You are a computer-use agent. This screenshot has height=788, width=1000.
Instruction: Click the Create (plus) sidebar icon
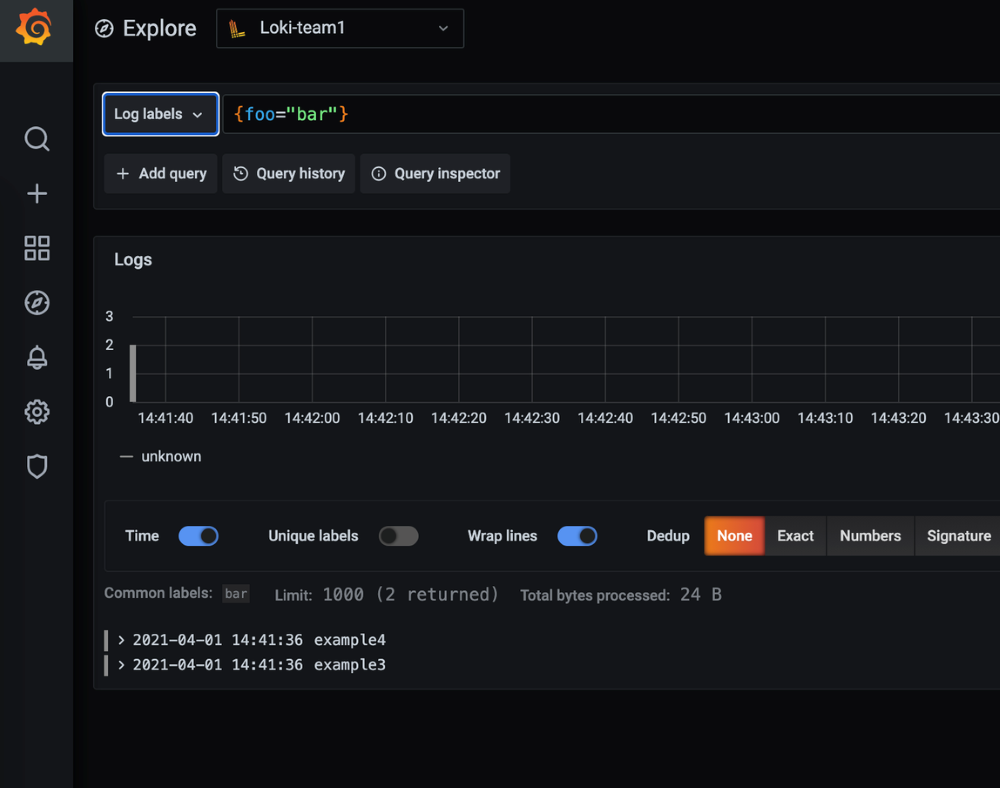click(x=36, y=193)
